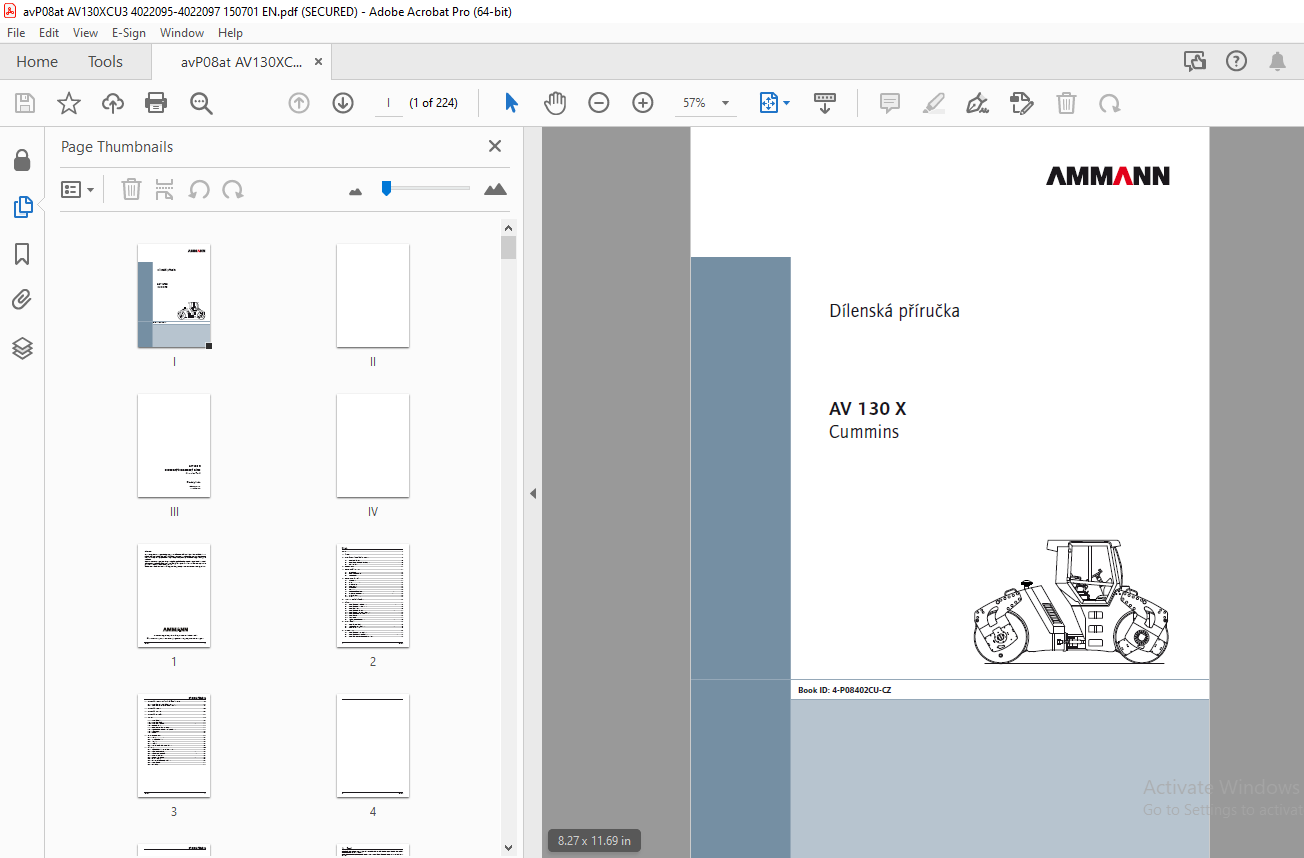Go to next page arrow

pyautogui.click(x=343, y=103)
